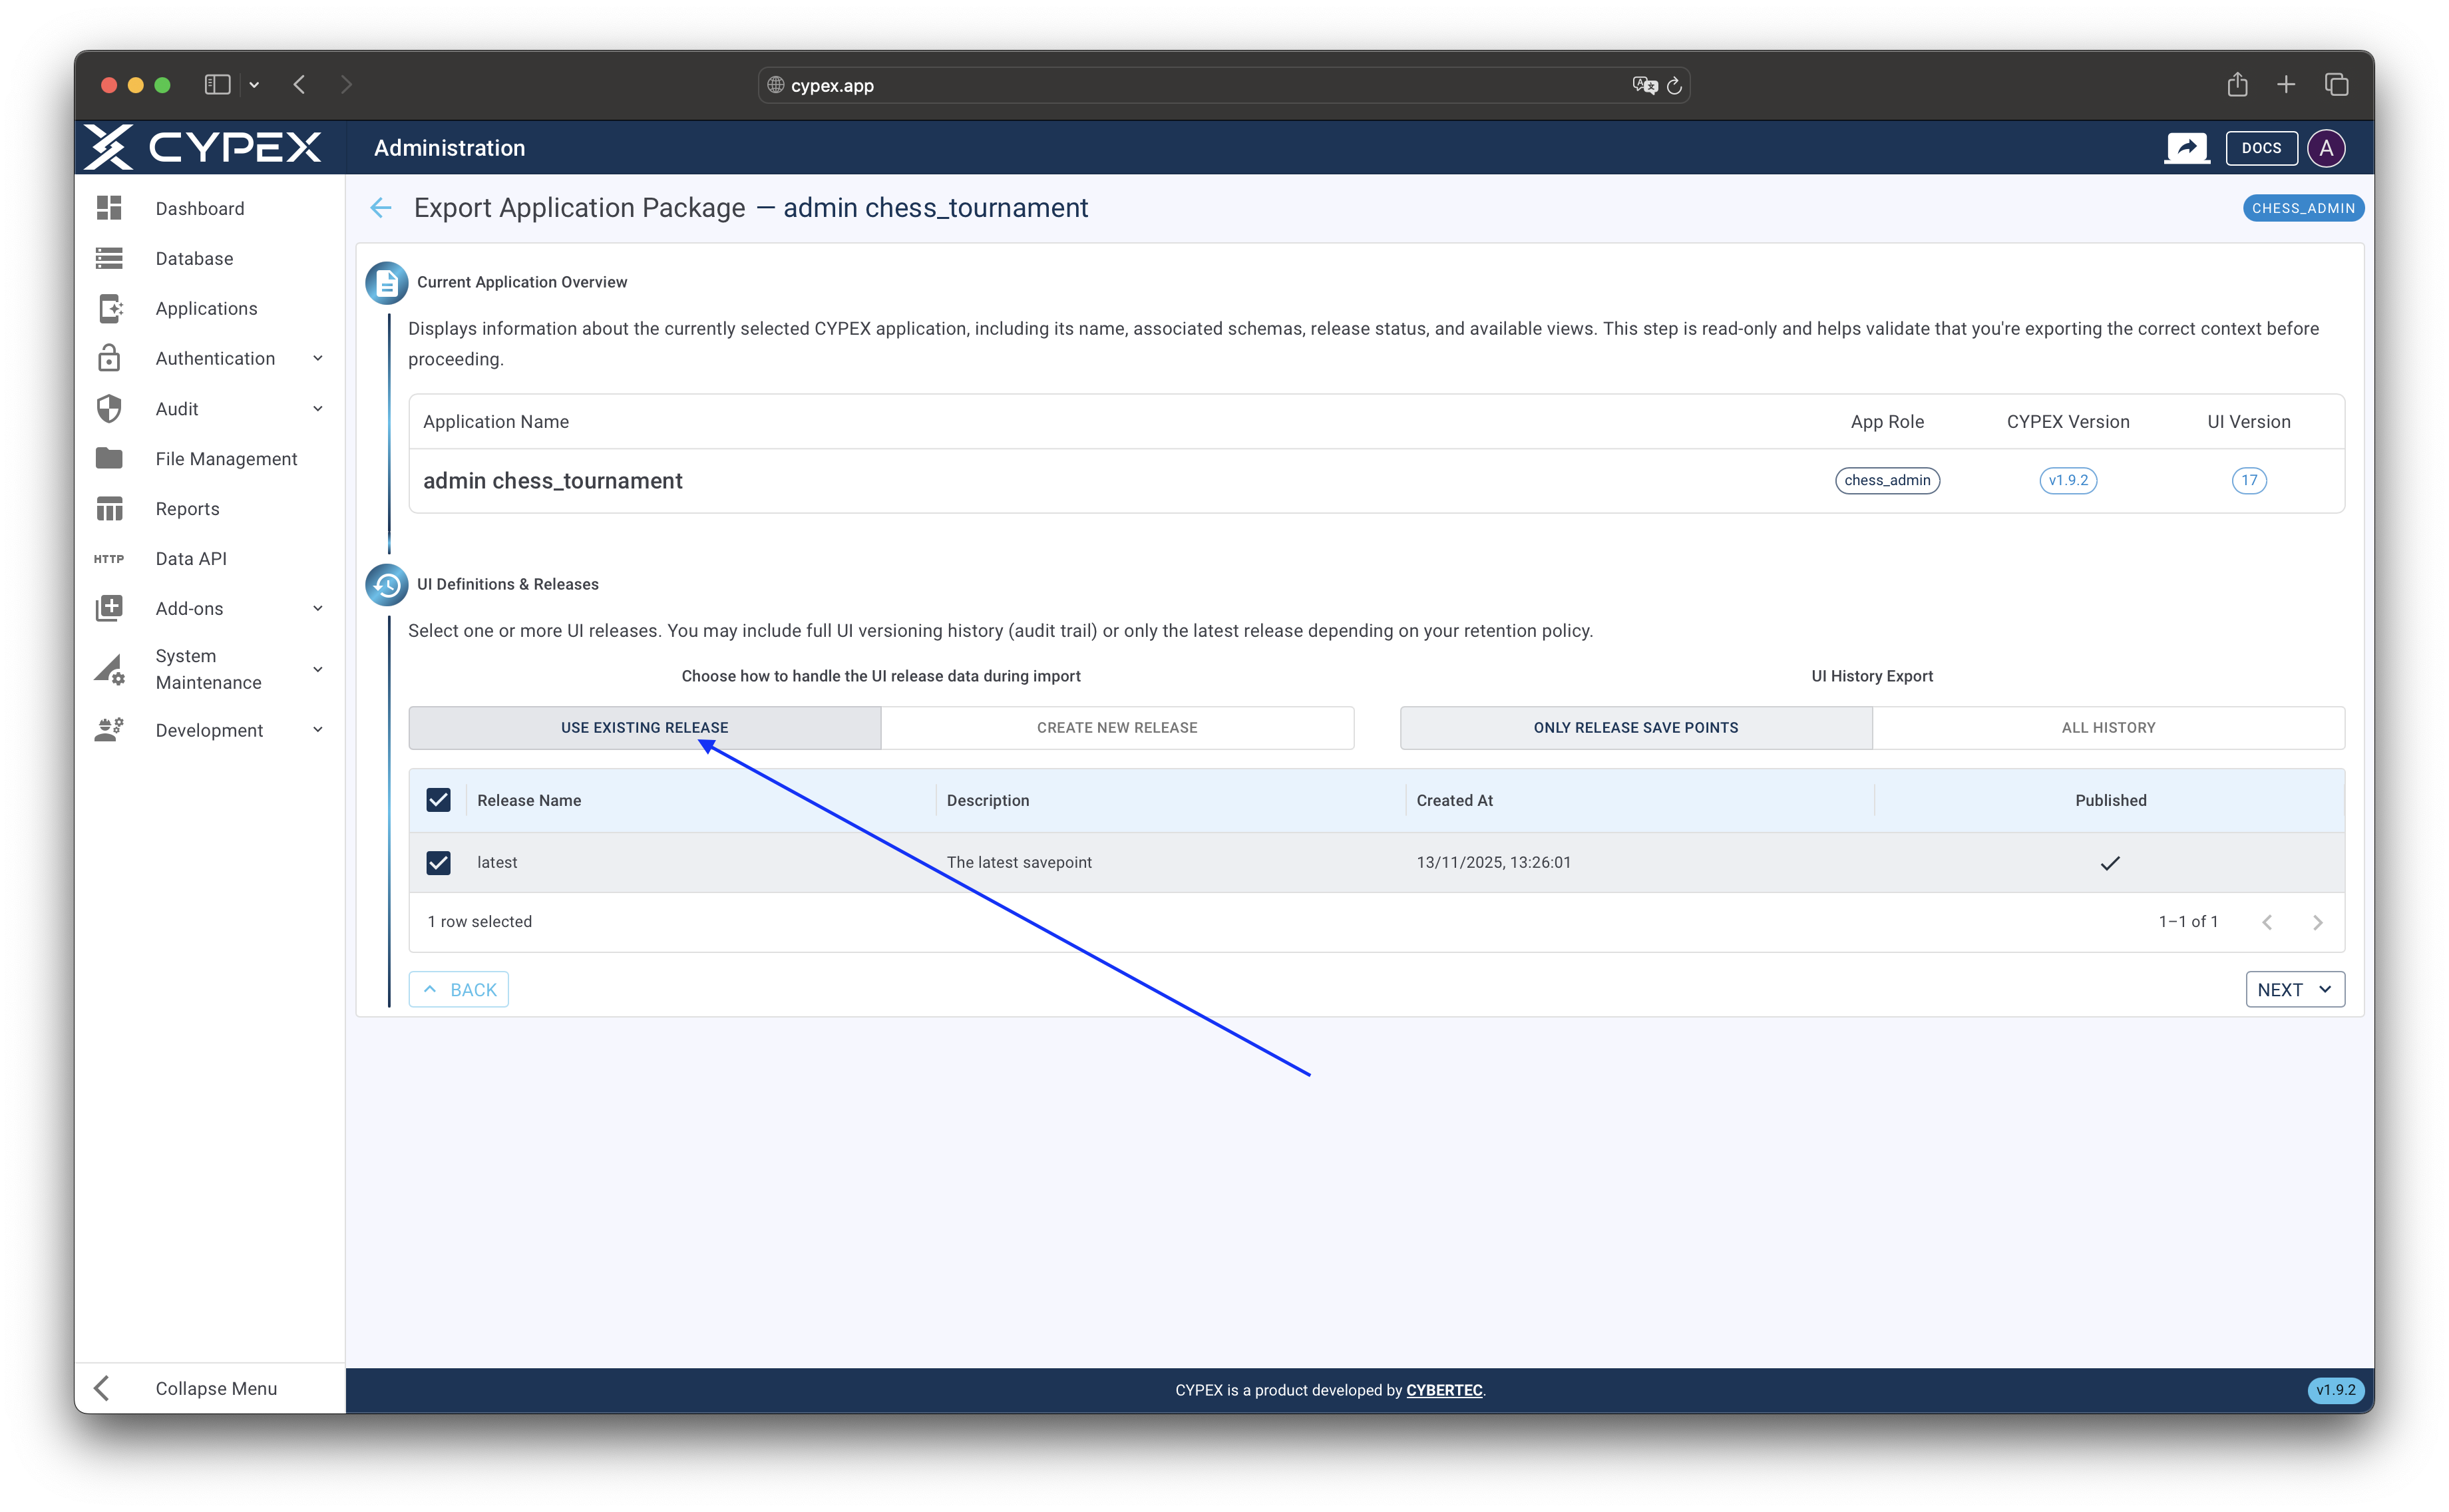Click the Reports table icon

[x=109, y=508]
